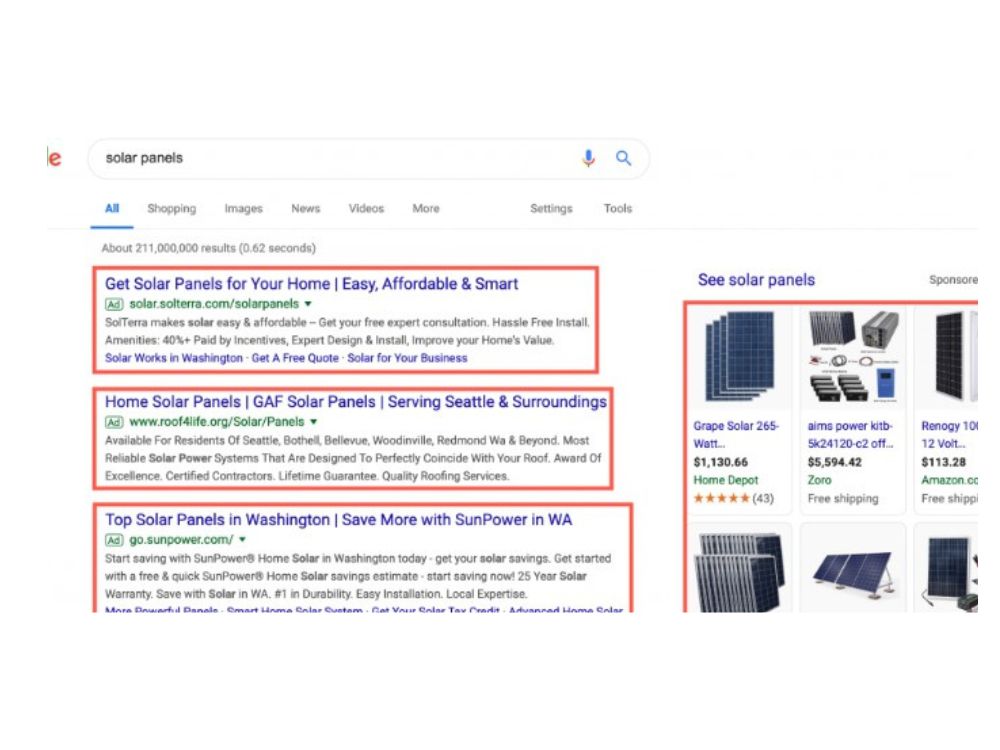Image resolution: width=1000 pixels, height=750 pixels.
Task: Open the Settings menu
Action: point(551,209)
